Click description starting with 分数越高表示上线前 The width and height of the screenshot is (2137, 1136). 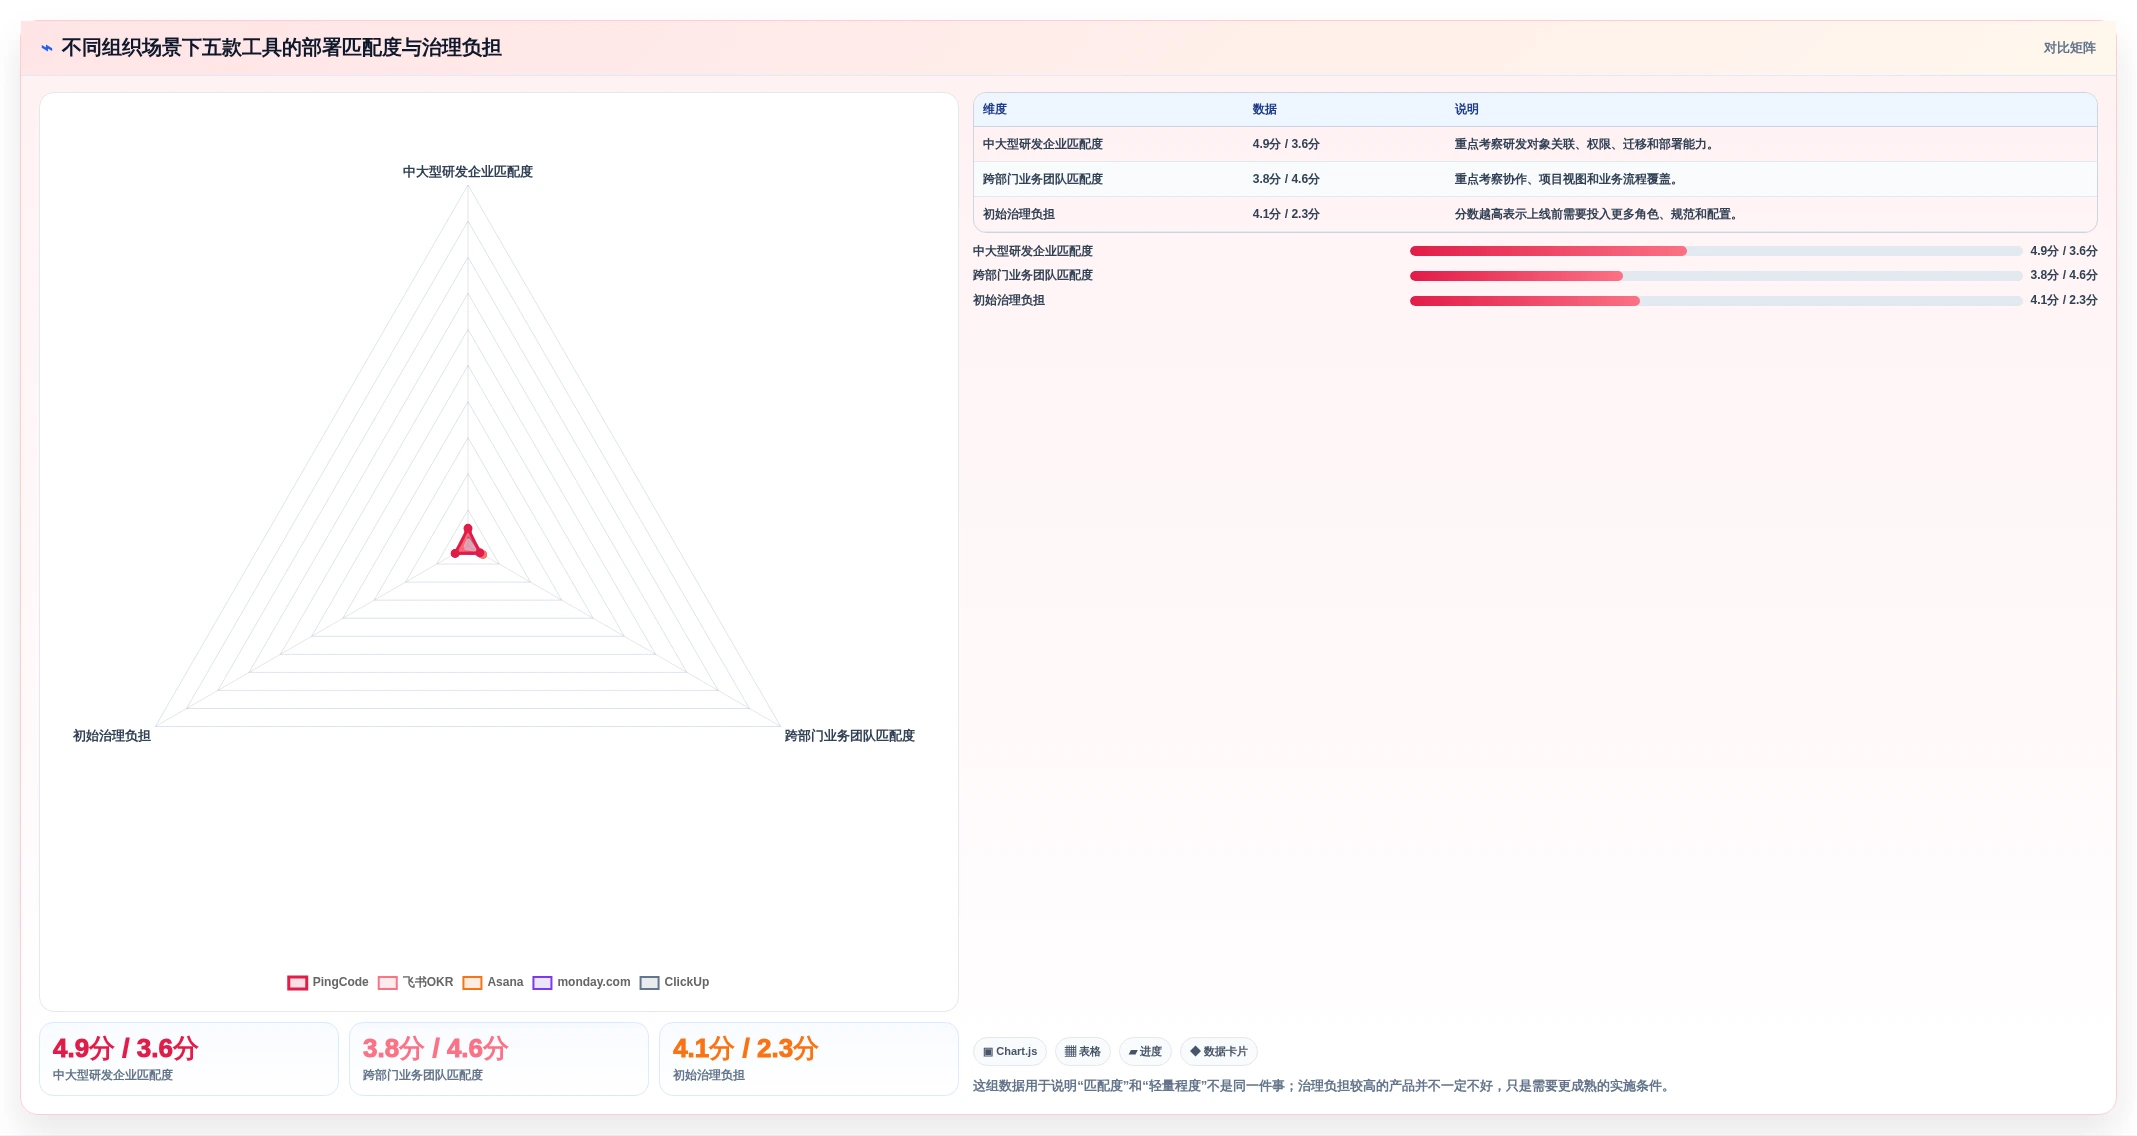[1598, 215]
